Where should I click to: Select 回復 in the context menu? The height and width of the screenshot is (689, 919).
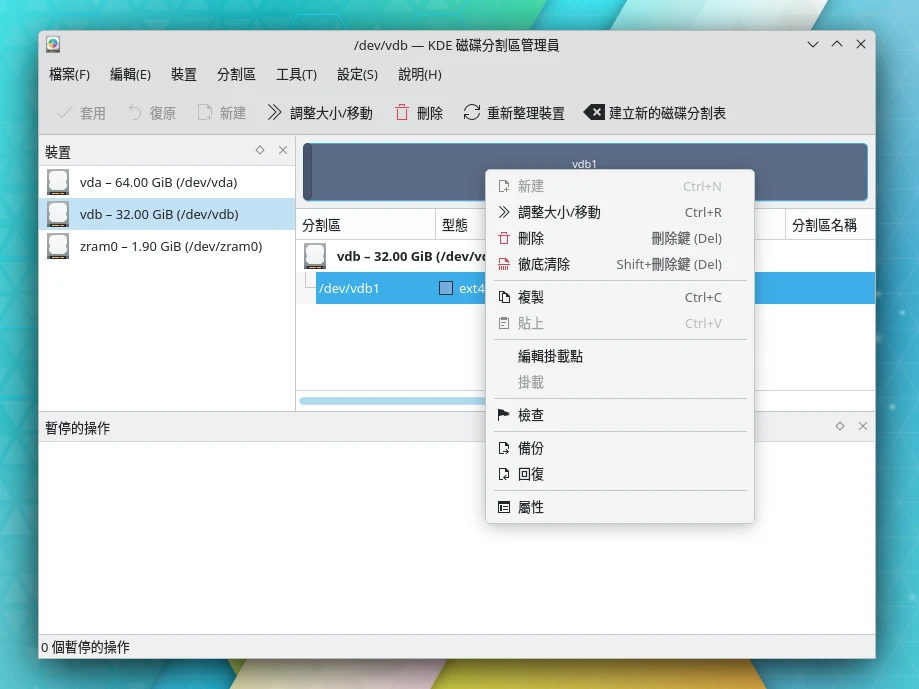tap(530, 474)
